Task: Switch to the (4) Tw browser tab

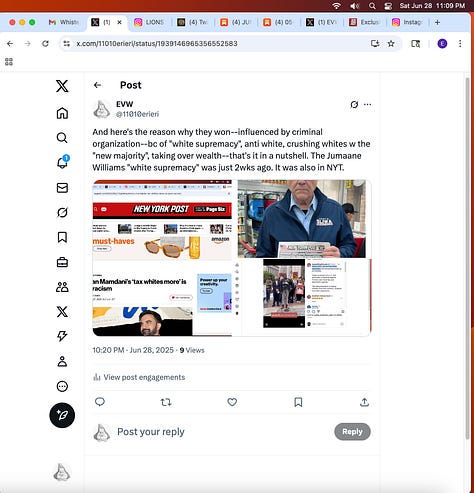Action: point(193,22)
